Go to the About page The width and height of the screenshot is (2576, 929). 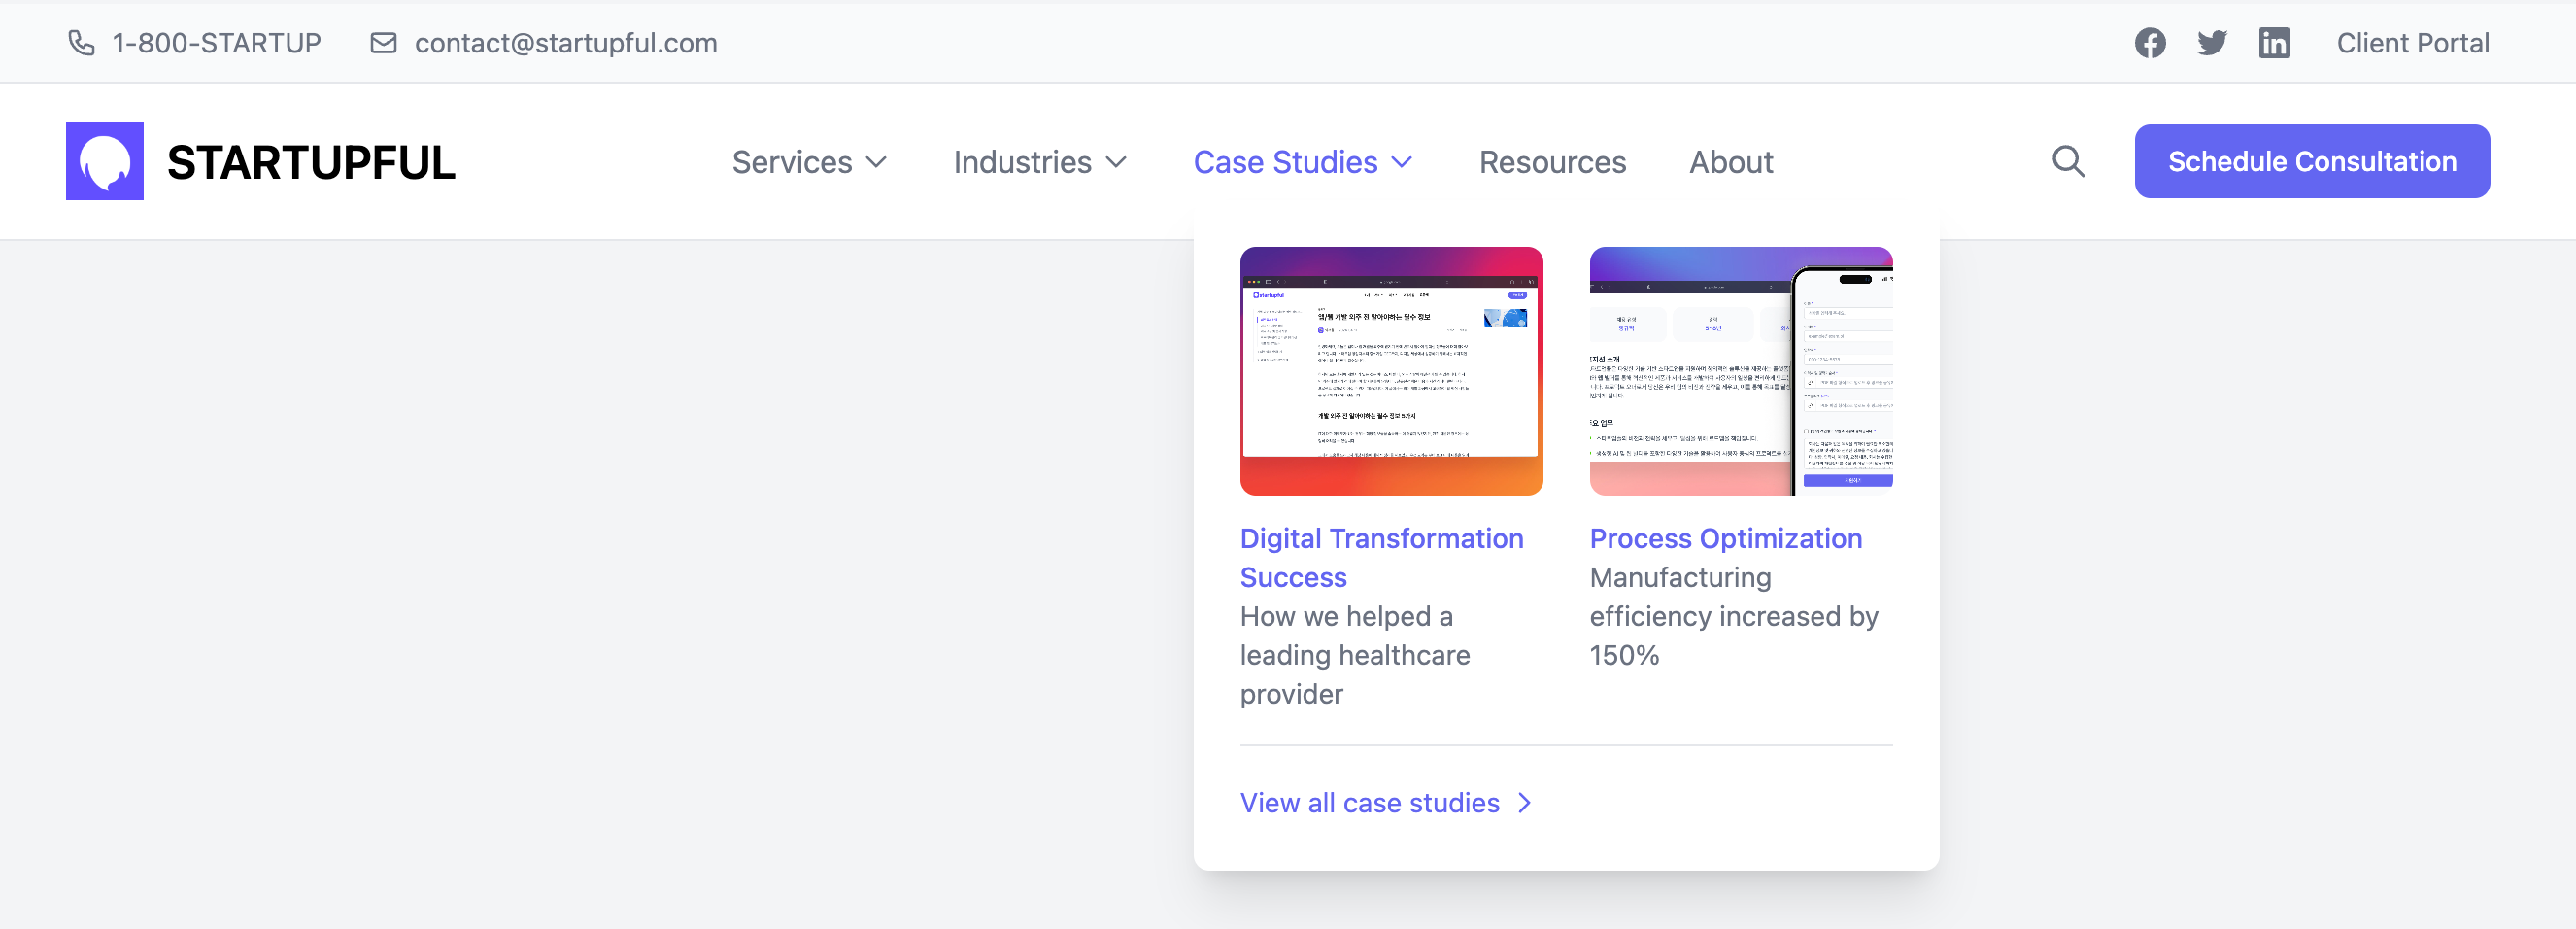pyautogui.click(x=1731, y=162)
